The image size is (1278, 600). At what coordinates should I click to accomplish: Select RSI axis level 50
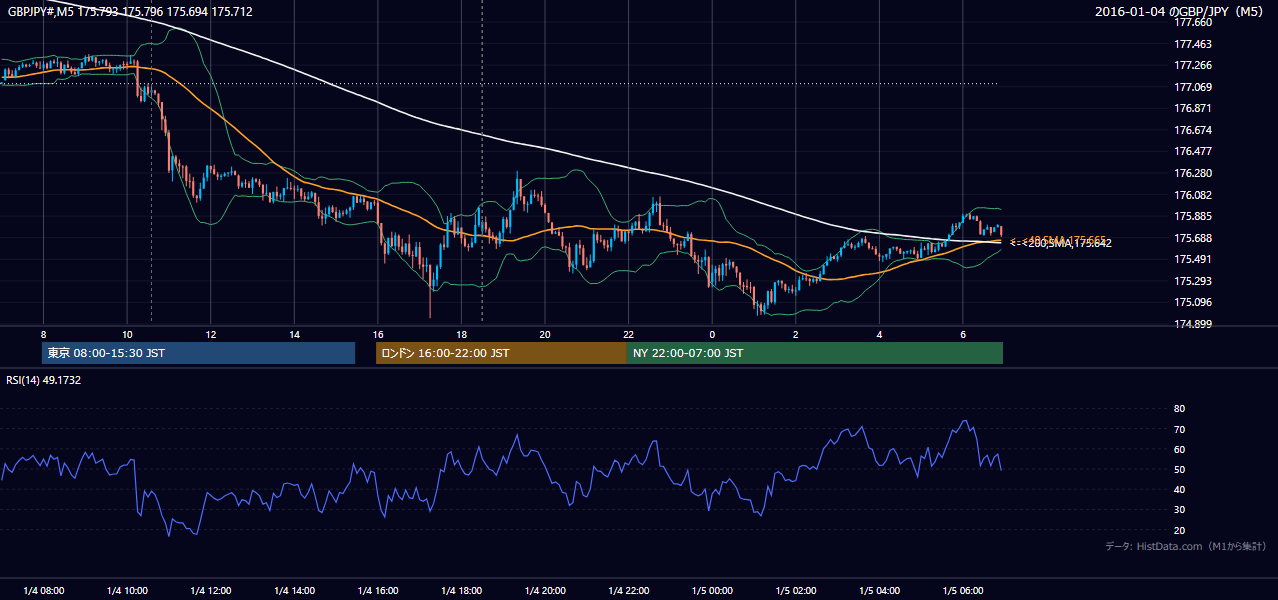click(x=1179, y=470)
